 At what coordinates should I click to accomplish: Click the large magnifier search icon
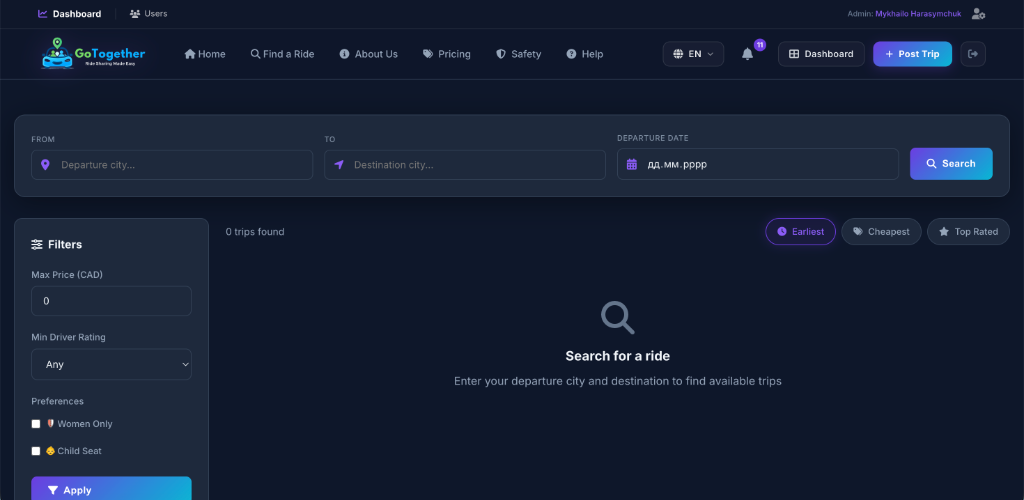pos(617,318)
